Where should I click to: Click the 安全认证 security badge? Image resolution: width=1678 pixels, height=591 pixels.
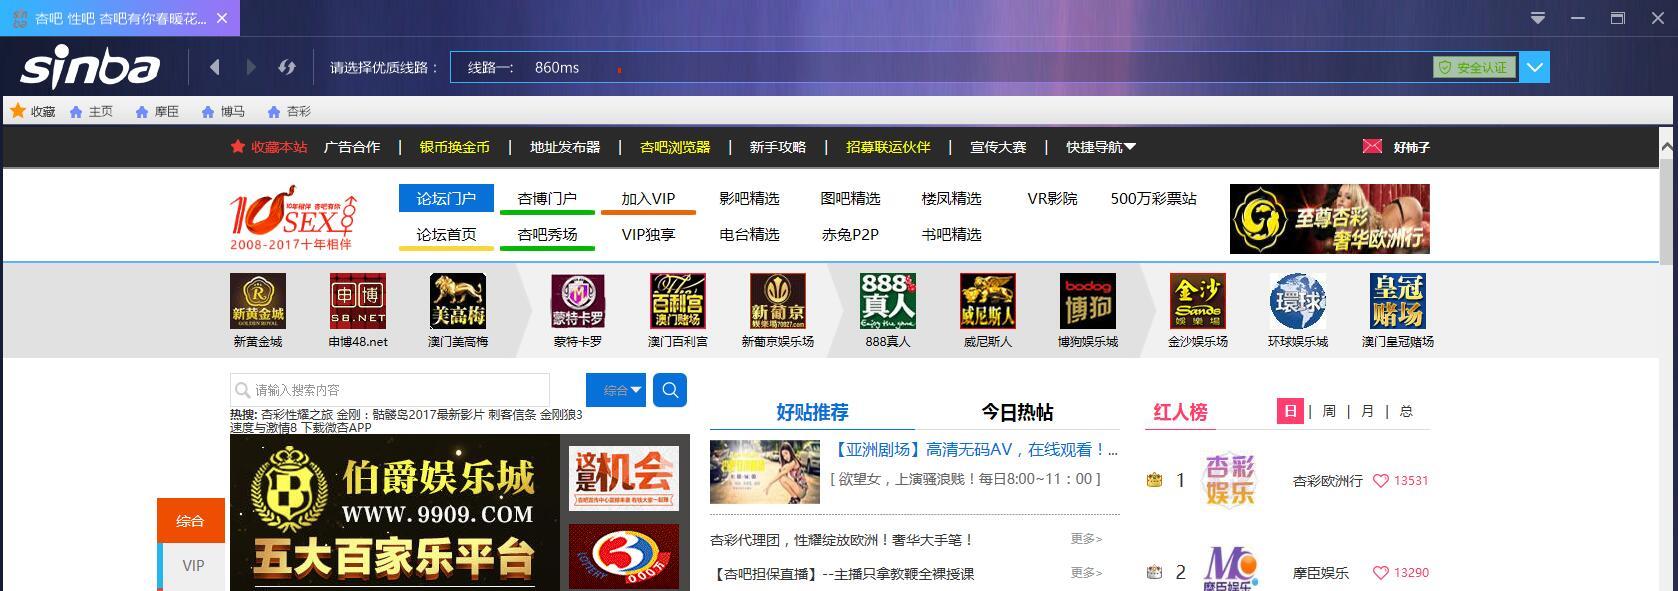[x=1474, y=67]
